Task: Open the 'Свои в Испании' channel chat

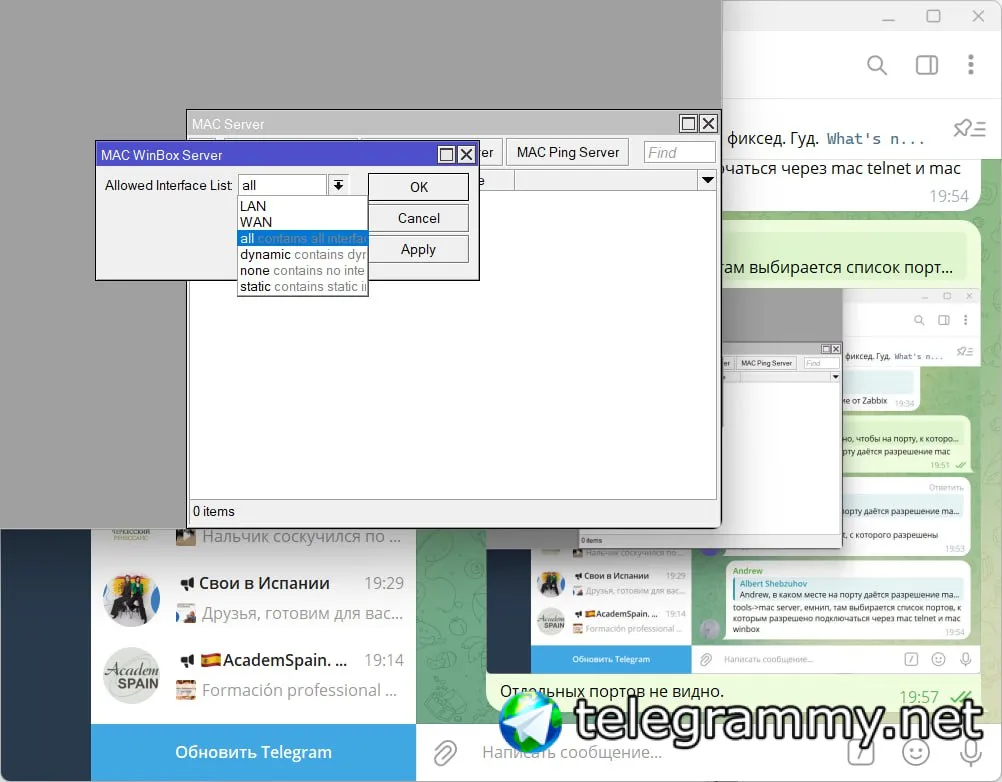Action: pyautogui.click(x=254, y=599)
